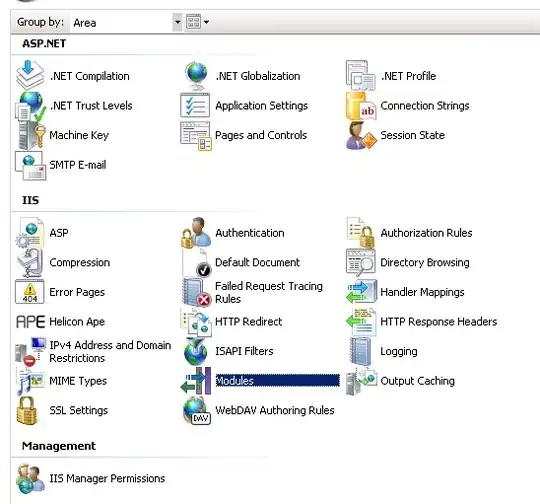540x504 pixels.
Task: Open the Handler Mappings icon
Action: (361, 292)
